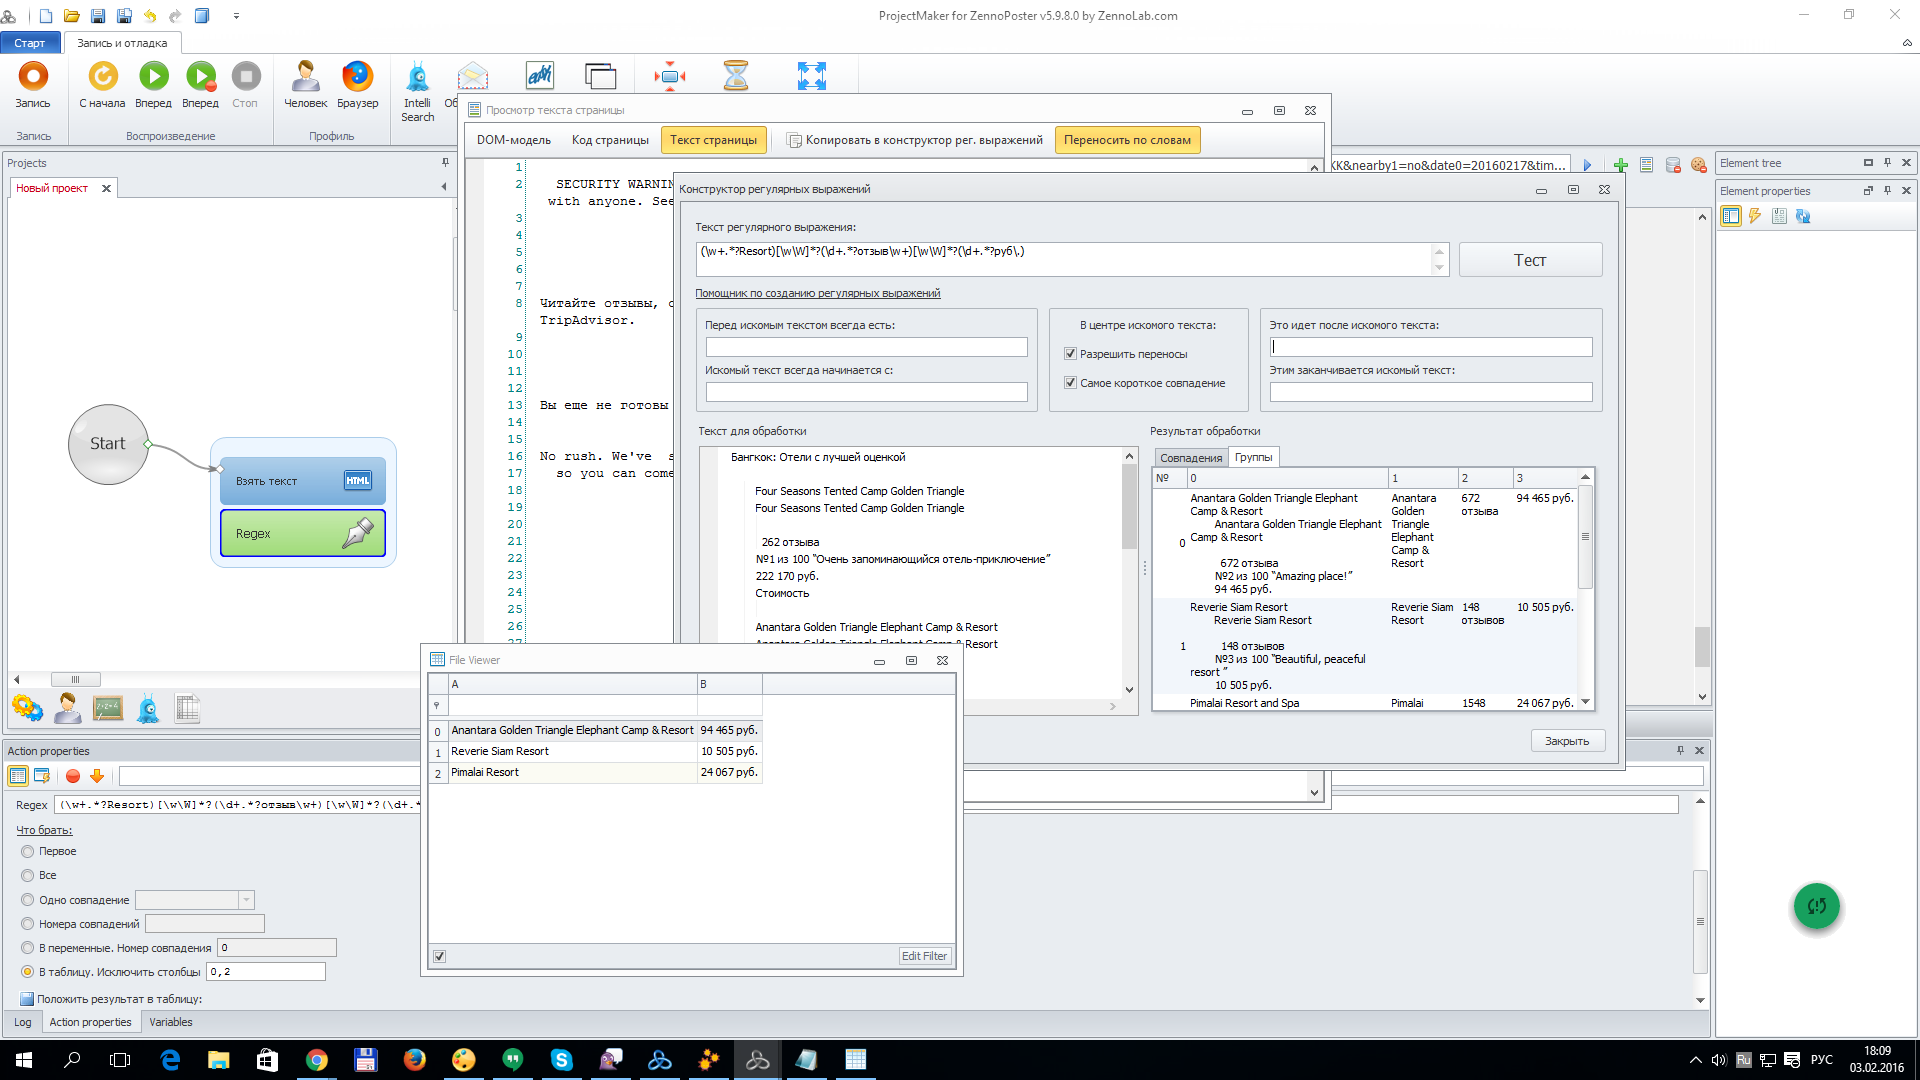Open the Одно совпадение dropdown
1920x1080 pixels.
pos(246,900)
